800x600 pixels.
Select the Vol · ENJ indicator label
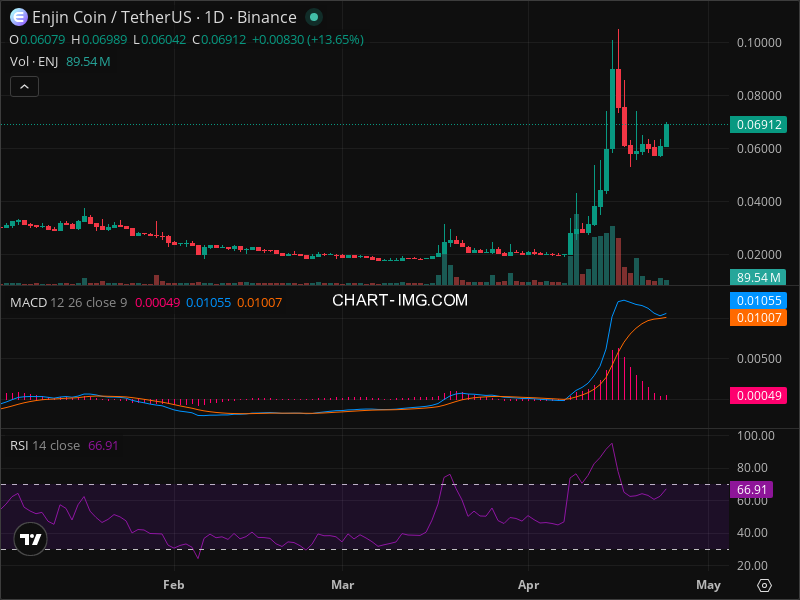pyautogui.click(x=34, y=62)
